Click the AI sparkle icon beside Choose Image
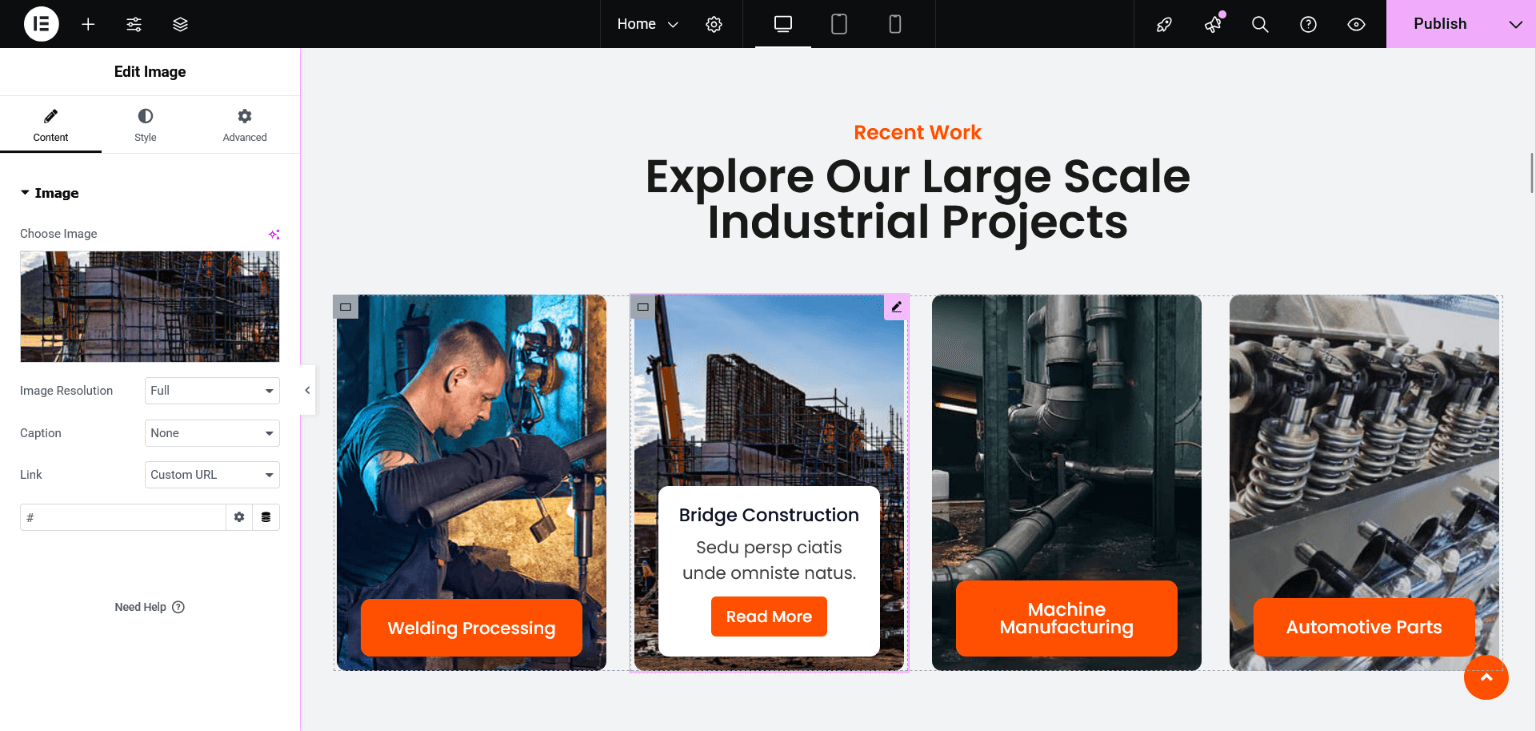Screen dimensions: 1536x731 274,234
